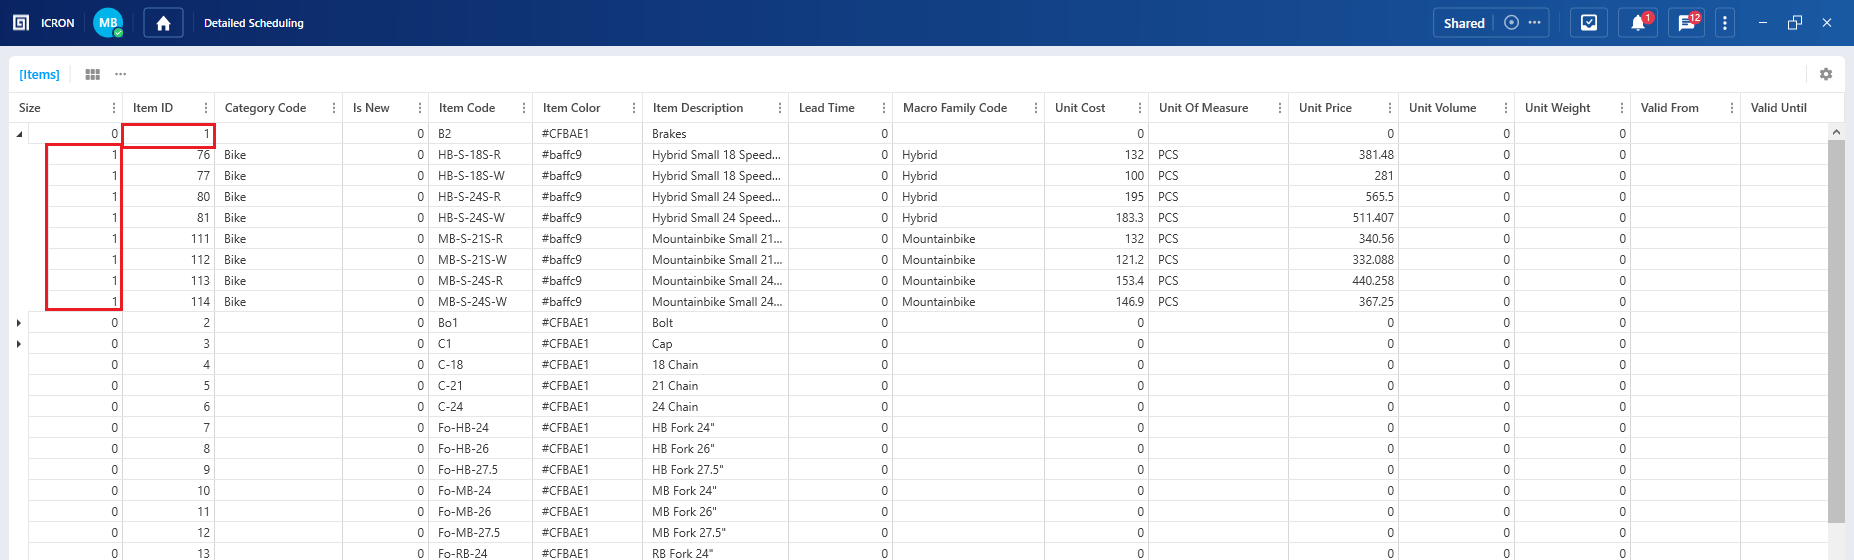Viewport: 1854px width, 560px height.
Task: Open the MB user profile avatar
Action: click(x=108, y=22)
